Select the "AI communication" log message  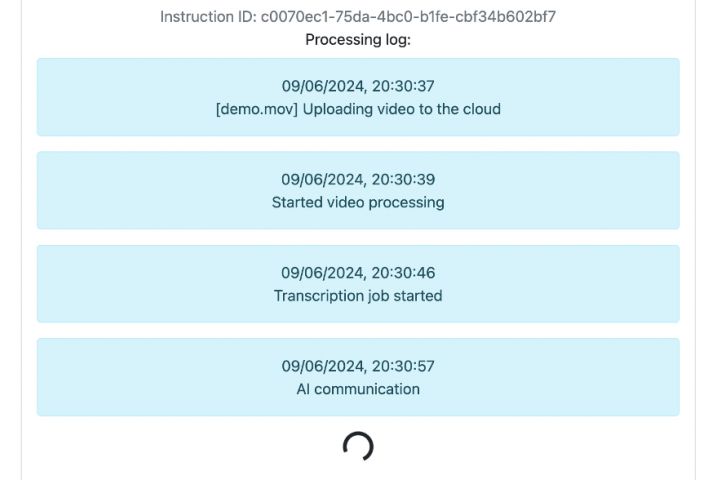(358, 389)
